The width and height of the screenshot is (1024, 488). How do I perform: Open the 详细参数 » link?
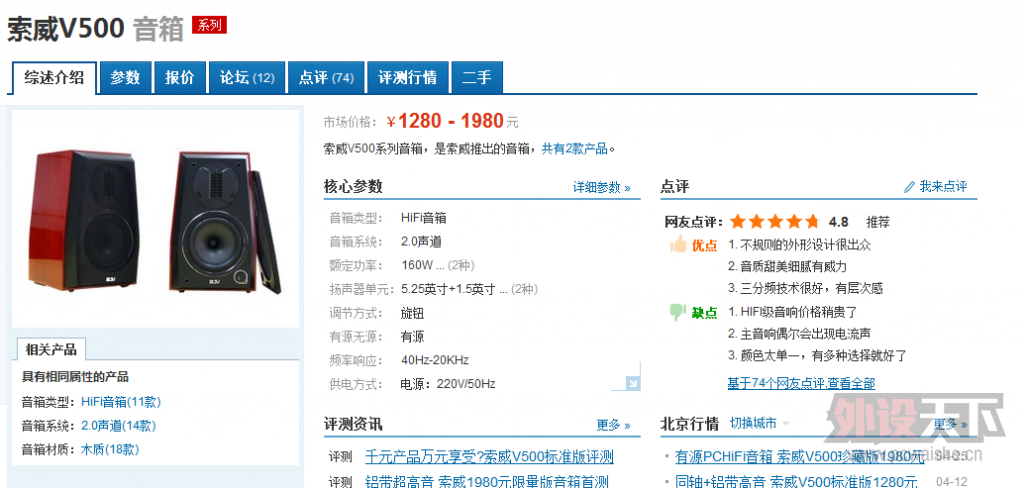[601, 187]
